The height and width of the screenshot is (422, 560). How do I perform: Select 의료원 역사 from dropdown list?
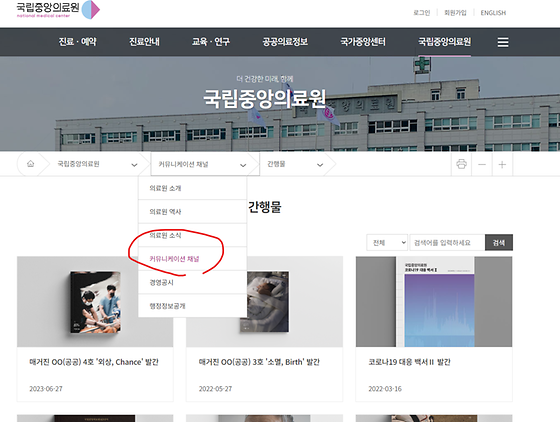(192, 212)
